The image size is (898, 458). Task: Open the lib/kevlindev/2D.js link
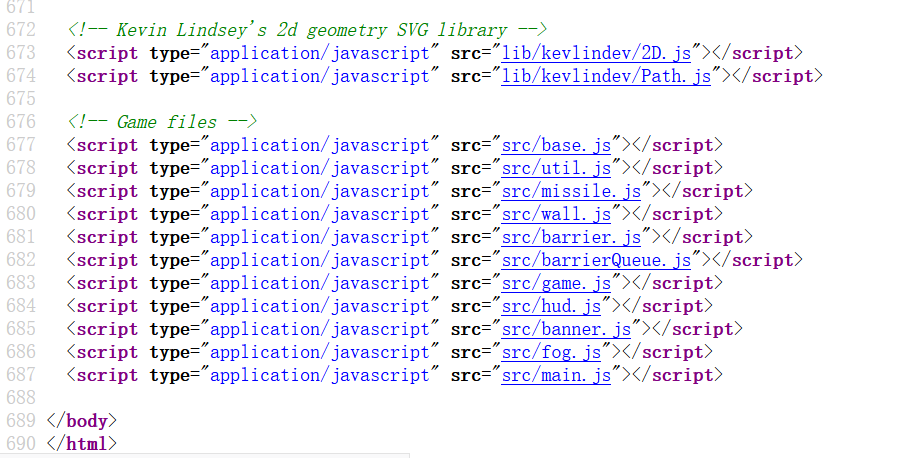click(596, 53)
